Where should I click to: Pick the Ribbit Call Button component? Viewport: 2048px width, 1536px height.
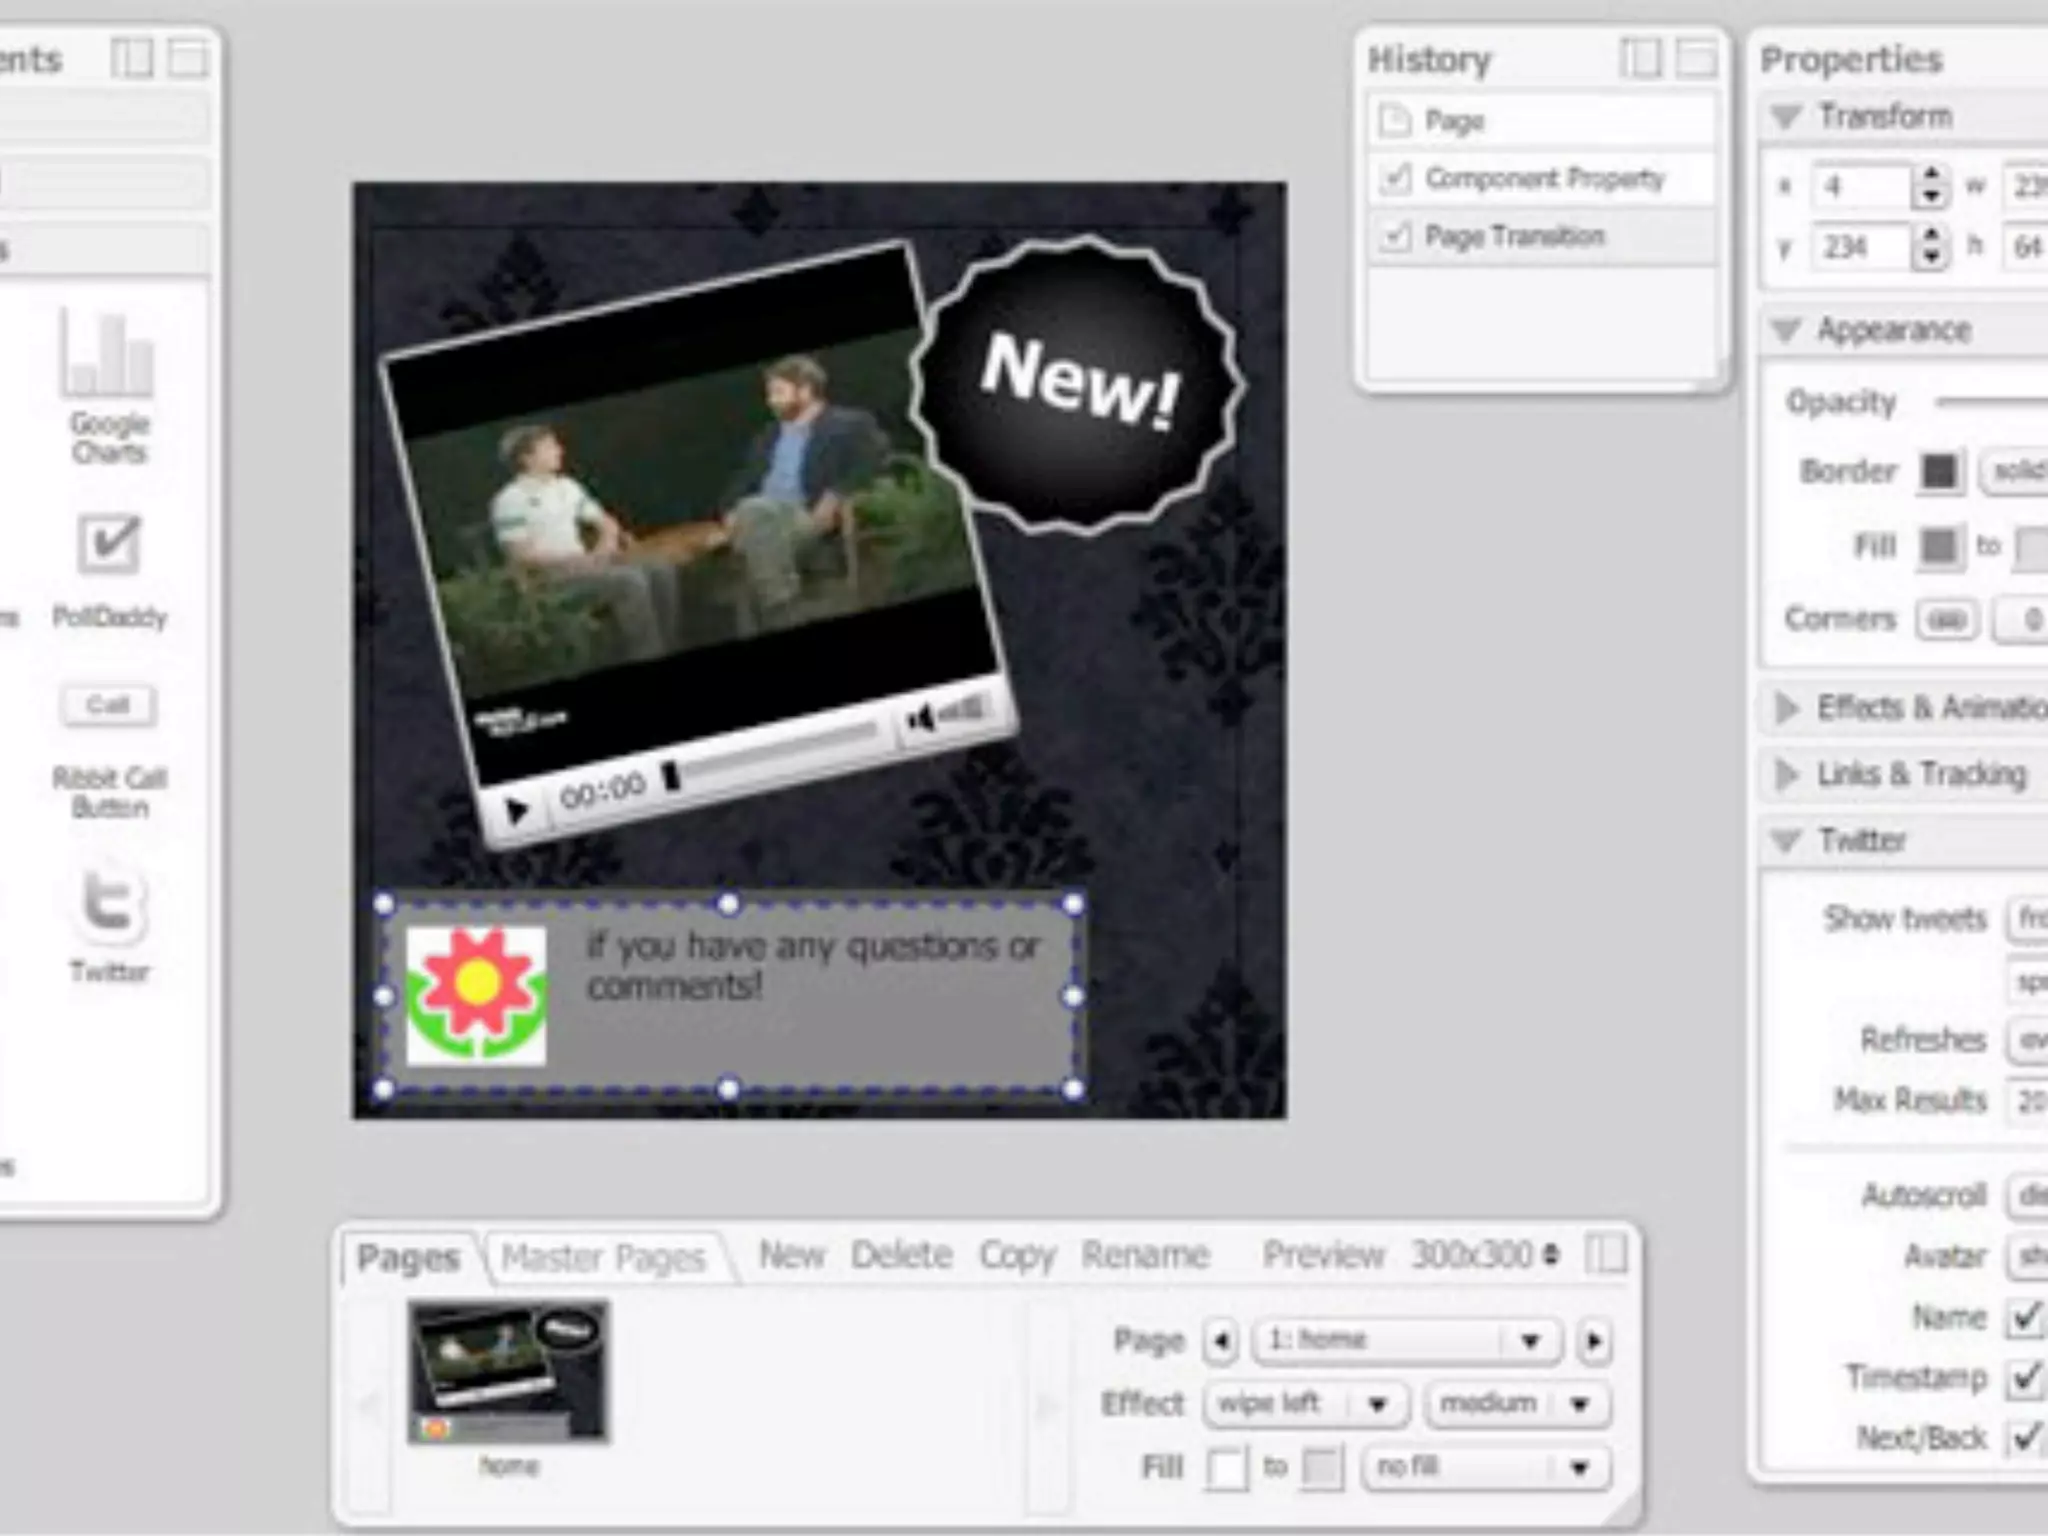[x=108, y=706]
